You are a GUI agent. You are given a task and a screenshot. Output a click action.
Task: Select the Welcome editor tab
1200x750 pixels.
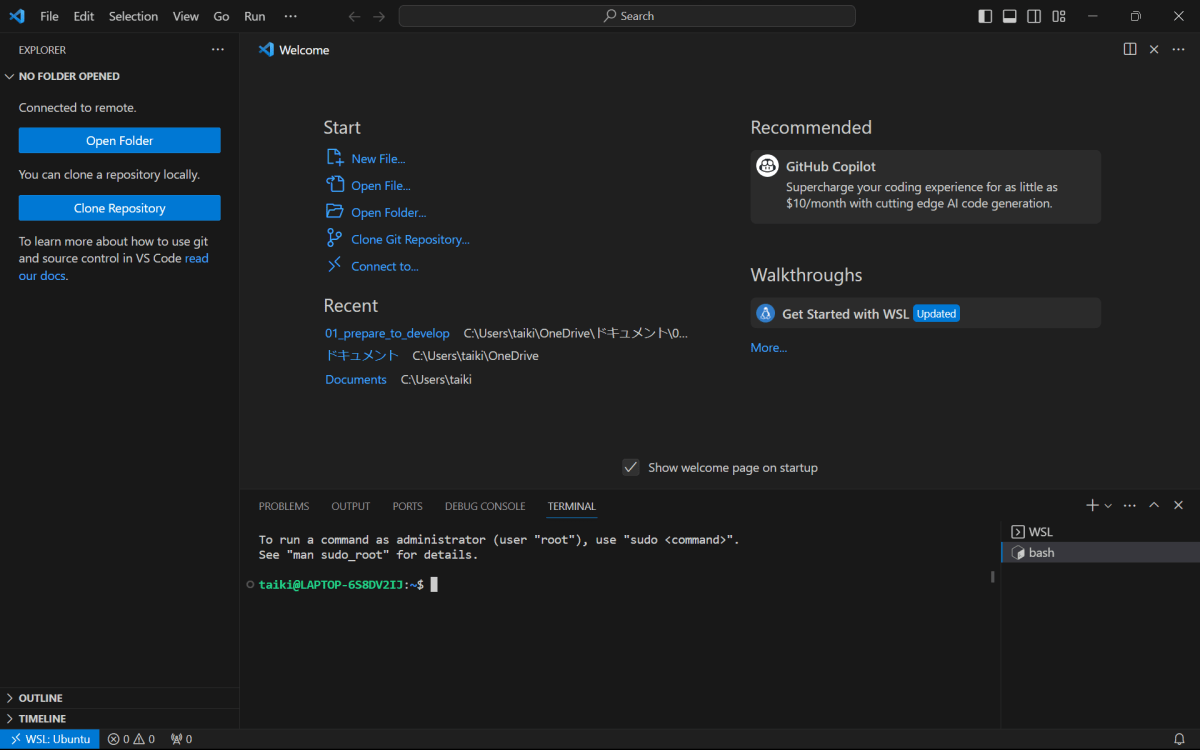294,50
